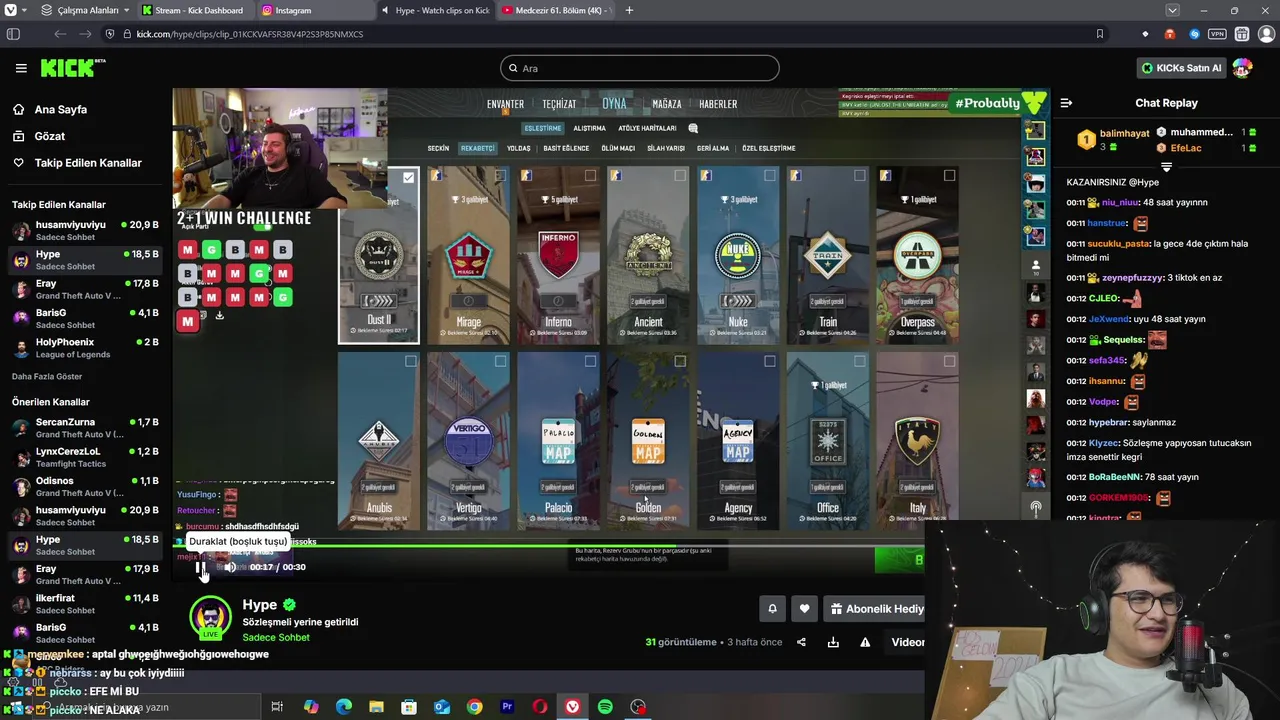Bookmark this page with the bookmark icon
Image resolution: width=1280 pixels, height=720 pixels.
pos(1099,34)
